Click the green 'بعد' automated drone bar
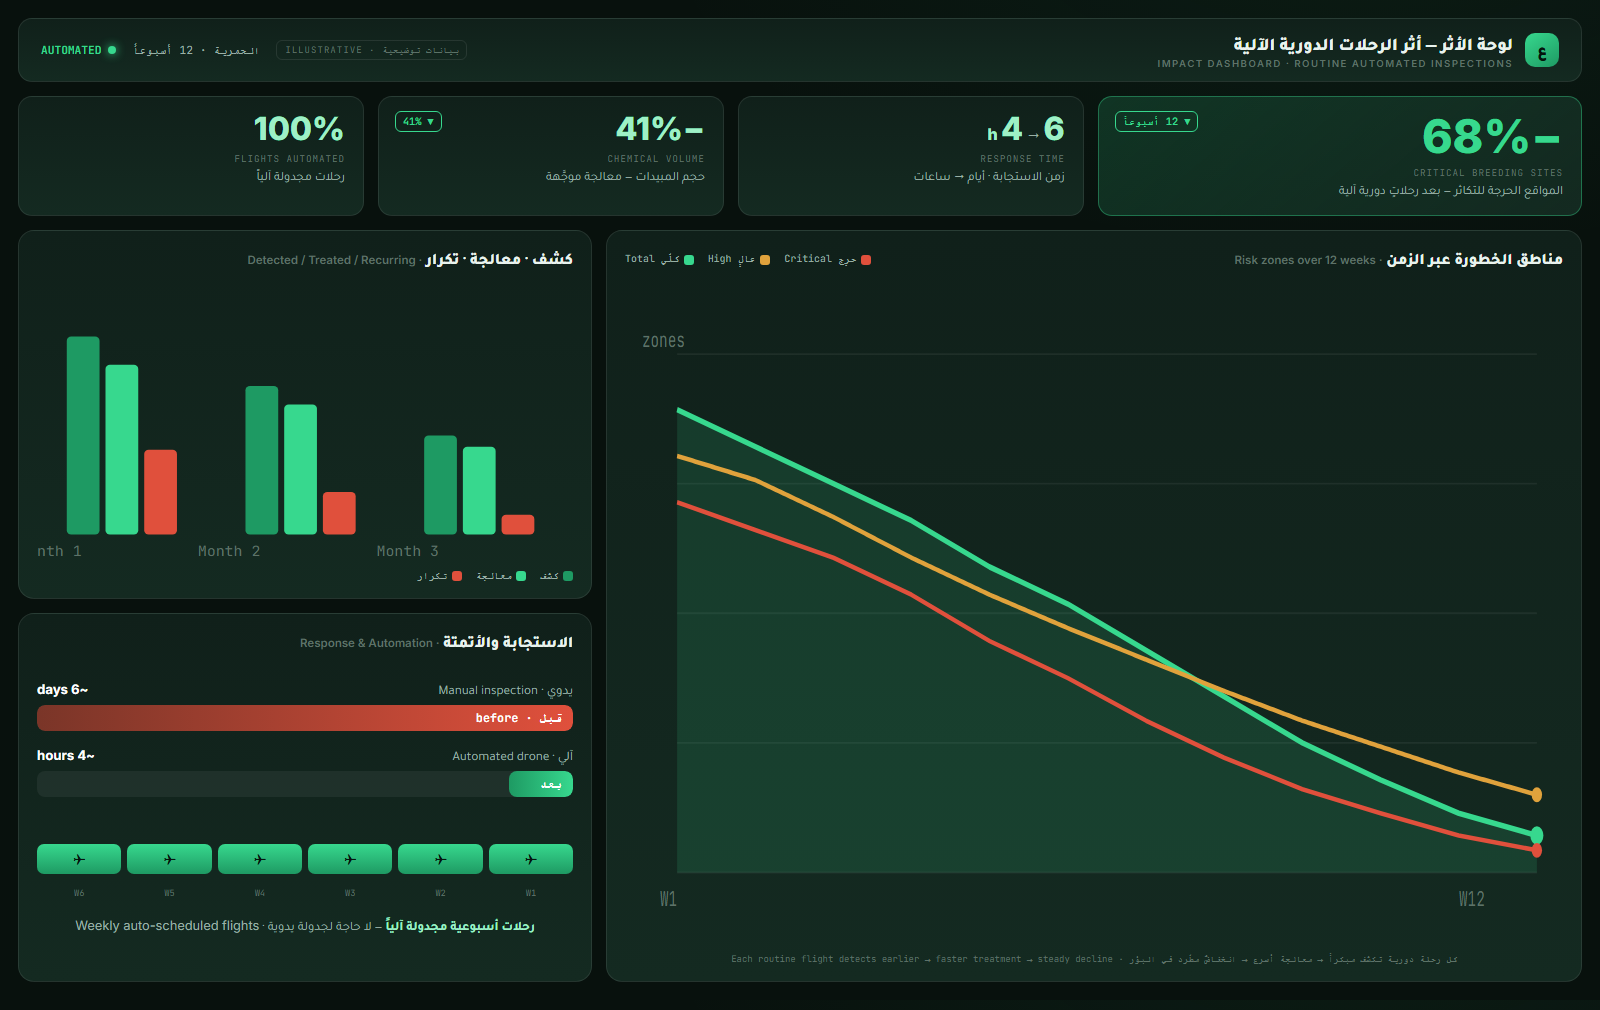The height and width of the screenshot is (1010, 1600). pyautogui.click(x=541, y=784)
